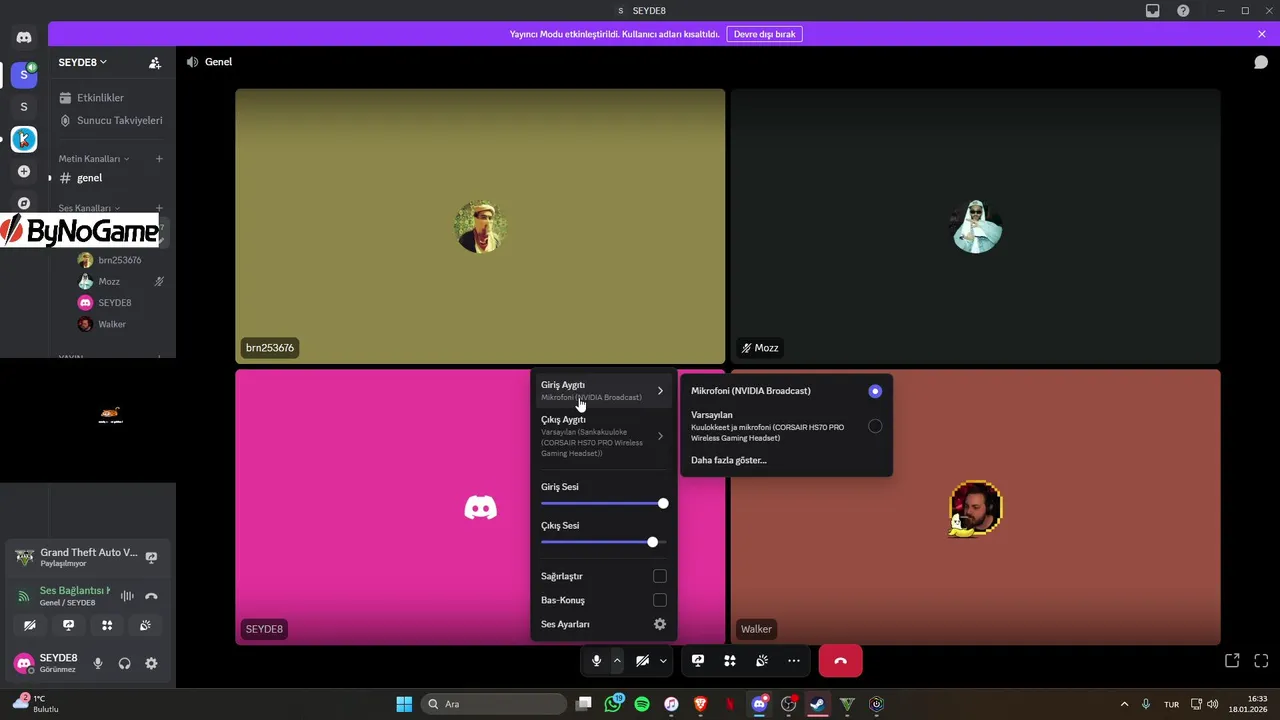Mute microphone in user panel
Image resolution: width=1280 pixels, height=720 pixels.
[98, 663]
